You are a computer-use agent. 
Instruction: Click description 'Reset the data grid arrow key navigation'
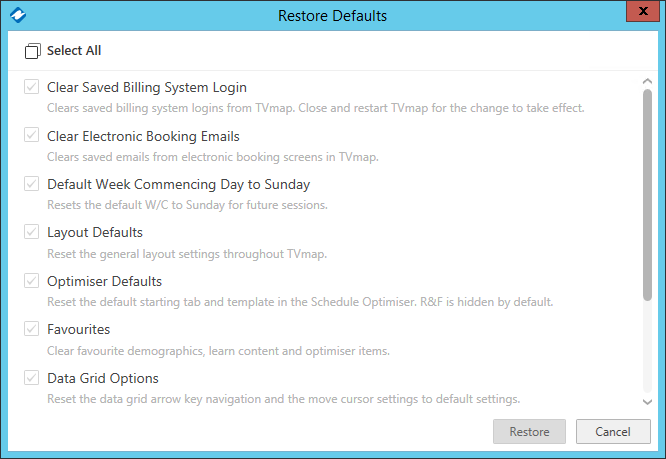coord(283,399)
